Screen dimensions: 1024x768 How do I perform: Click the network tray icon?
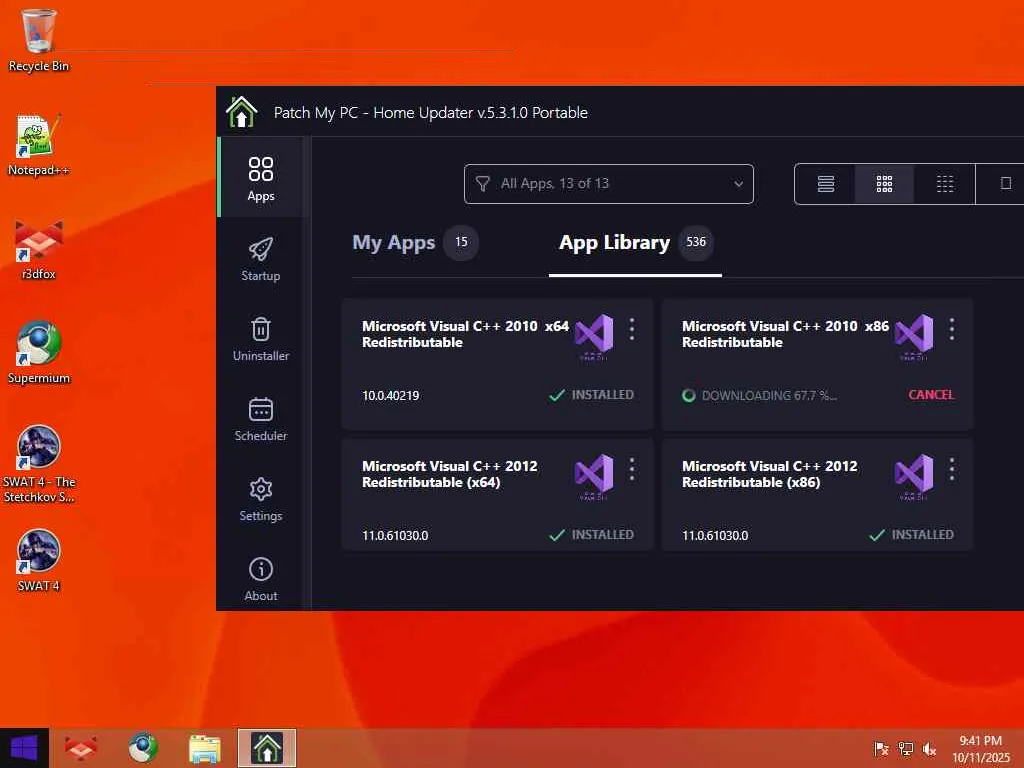tap(905, 748)
